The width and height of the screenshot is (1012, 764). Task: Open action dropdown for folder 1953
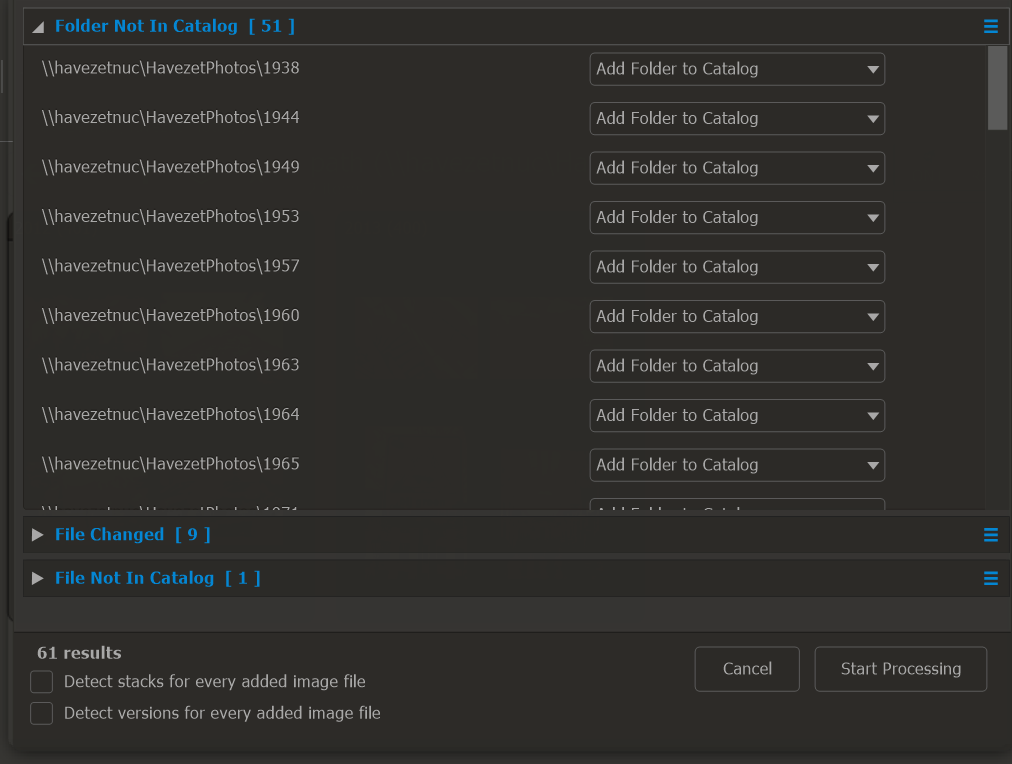(737, 217)
